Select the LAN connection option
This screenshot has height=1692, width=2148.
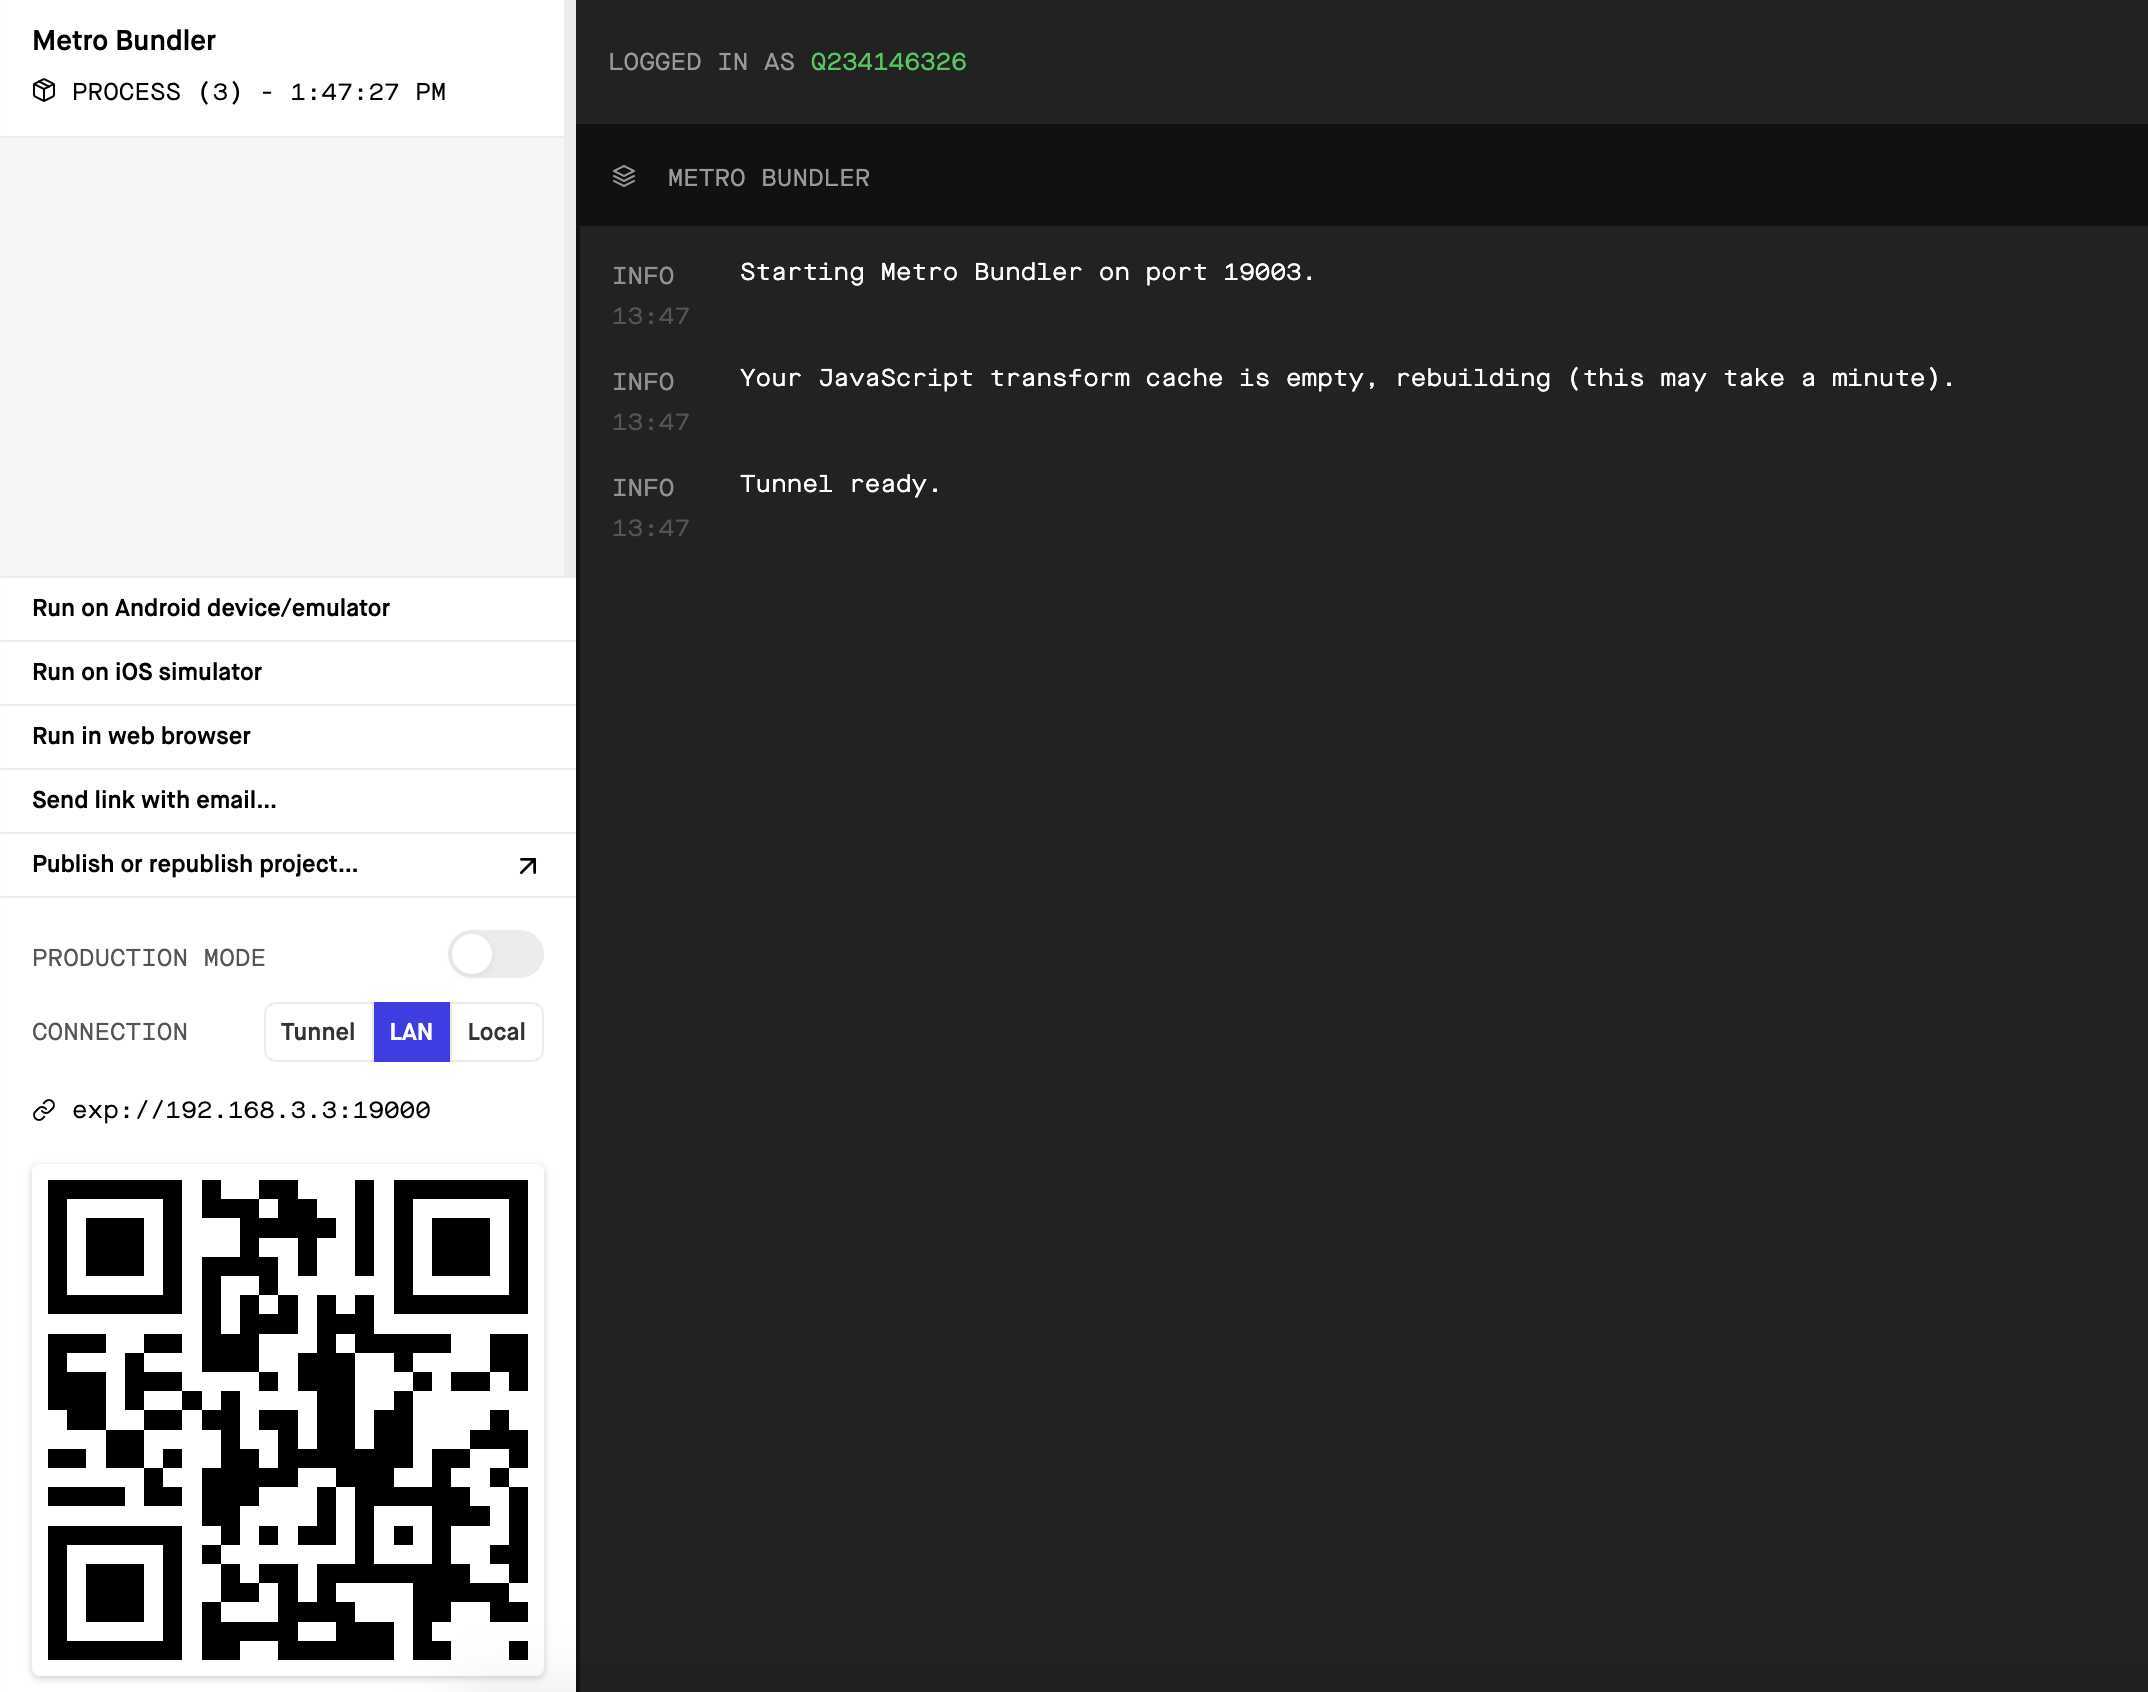pyautogui.click(x=411, y=1032)
